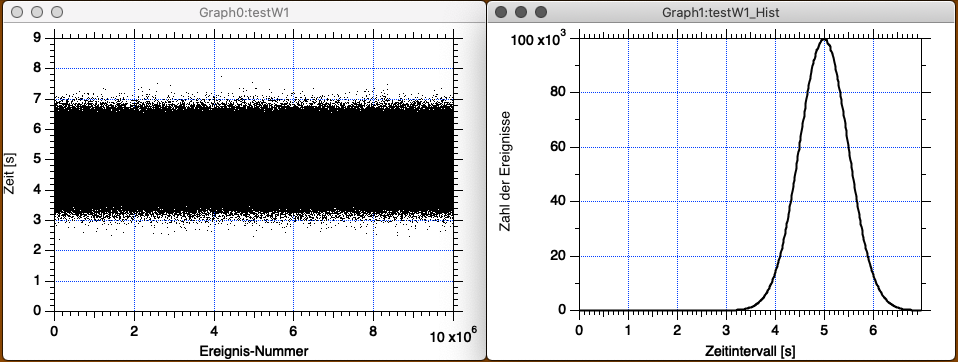Select the 'Zeitintervall [s]' axis label
The image size is (958, 362).
(750, 352)
